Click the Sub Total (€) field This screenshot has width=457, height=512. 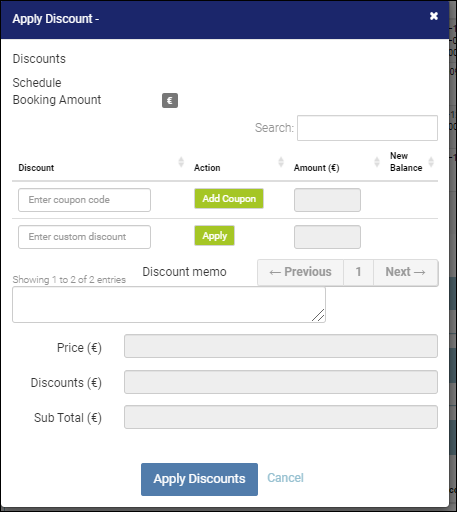click(x=281, y=417)
